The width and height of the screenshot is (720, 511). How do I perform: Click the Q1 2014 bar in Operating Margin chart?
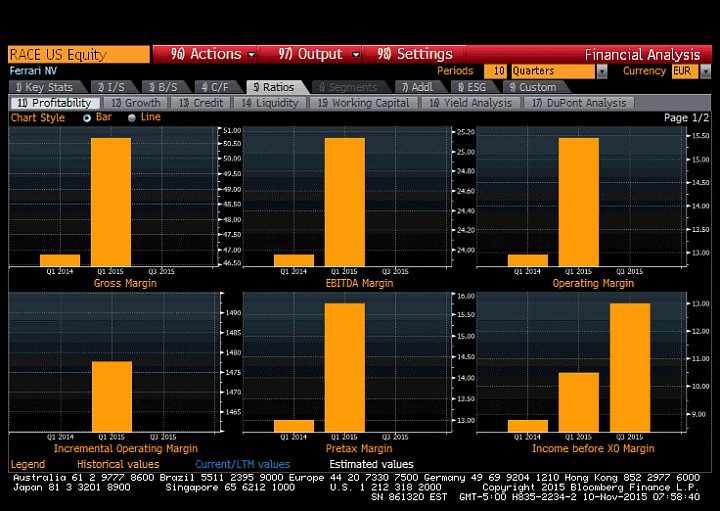point(528,260)
